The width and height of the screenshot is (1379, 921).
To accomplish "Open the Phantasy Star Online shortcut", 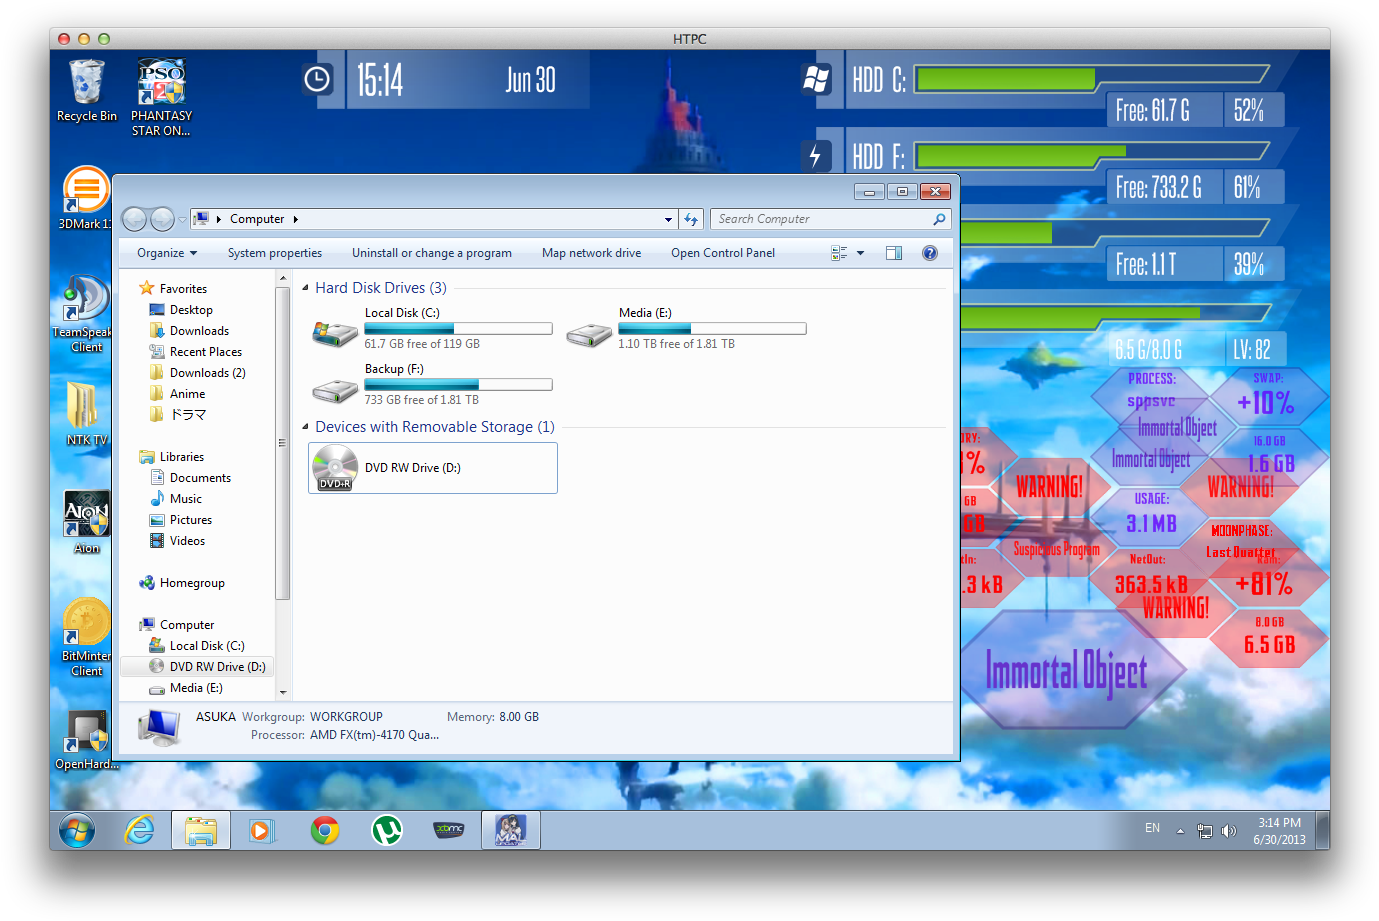I will [161, 80].
